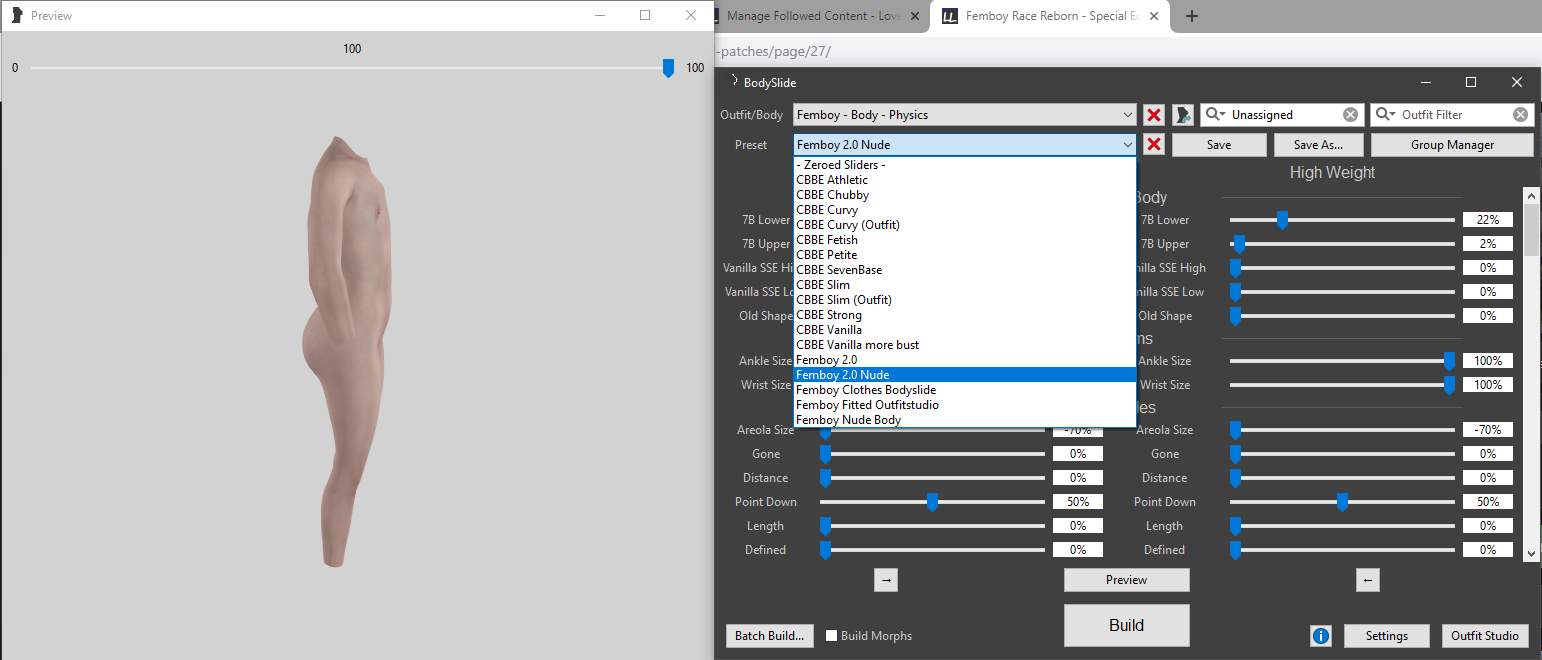Screen dimensions: 1542x660
Task: Choose CBBE Slim preset
Action: click(964, 285)
